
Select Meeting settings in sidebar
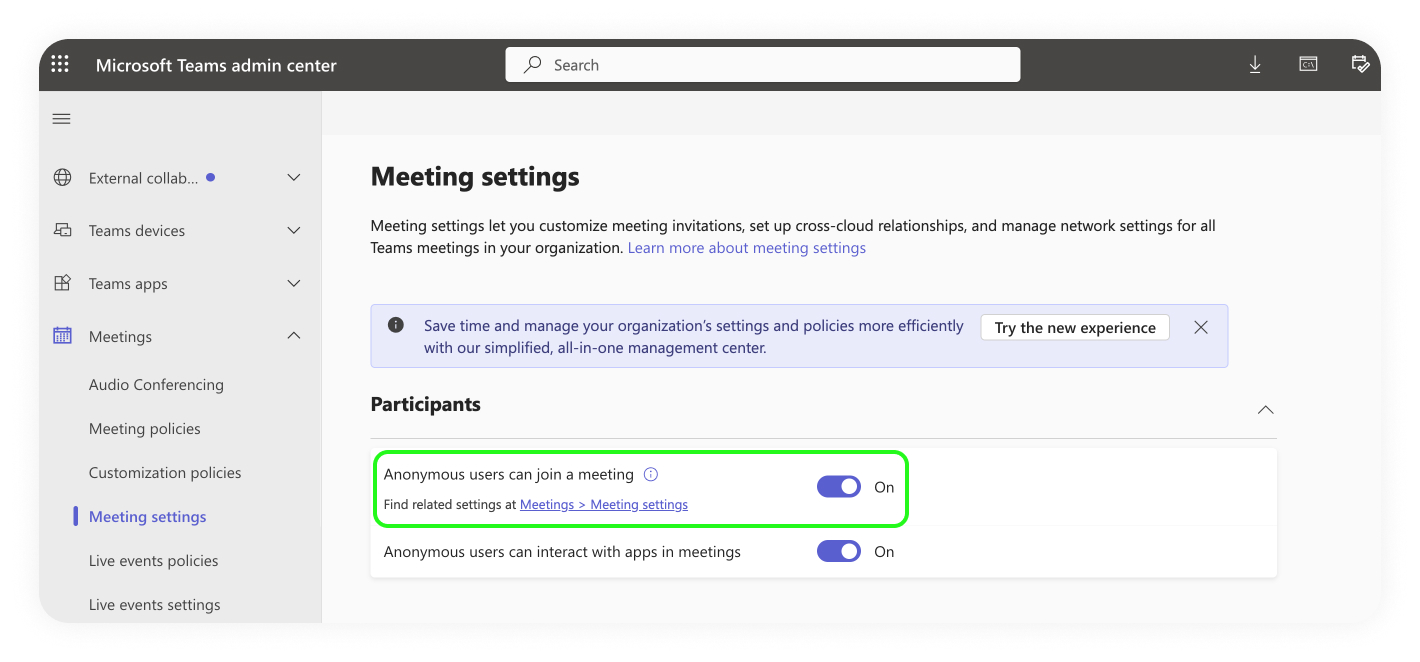pos(148,516)
